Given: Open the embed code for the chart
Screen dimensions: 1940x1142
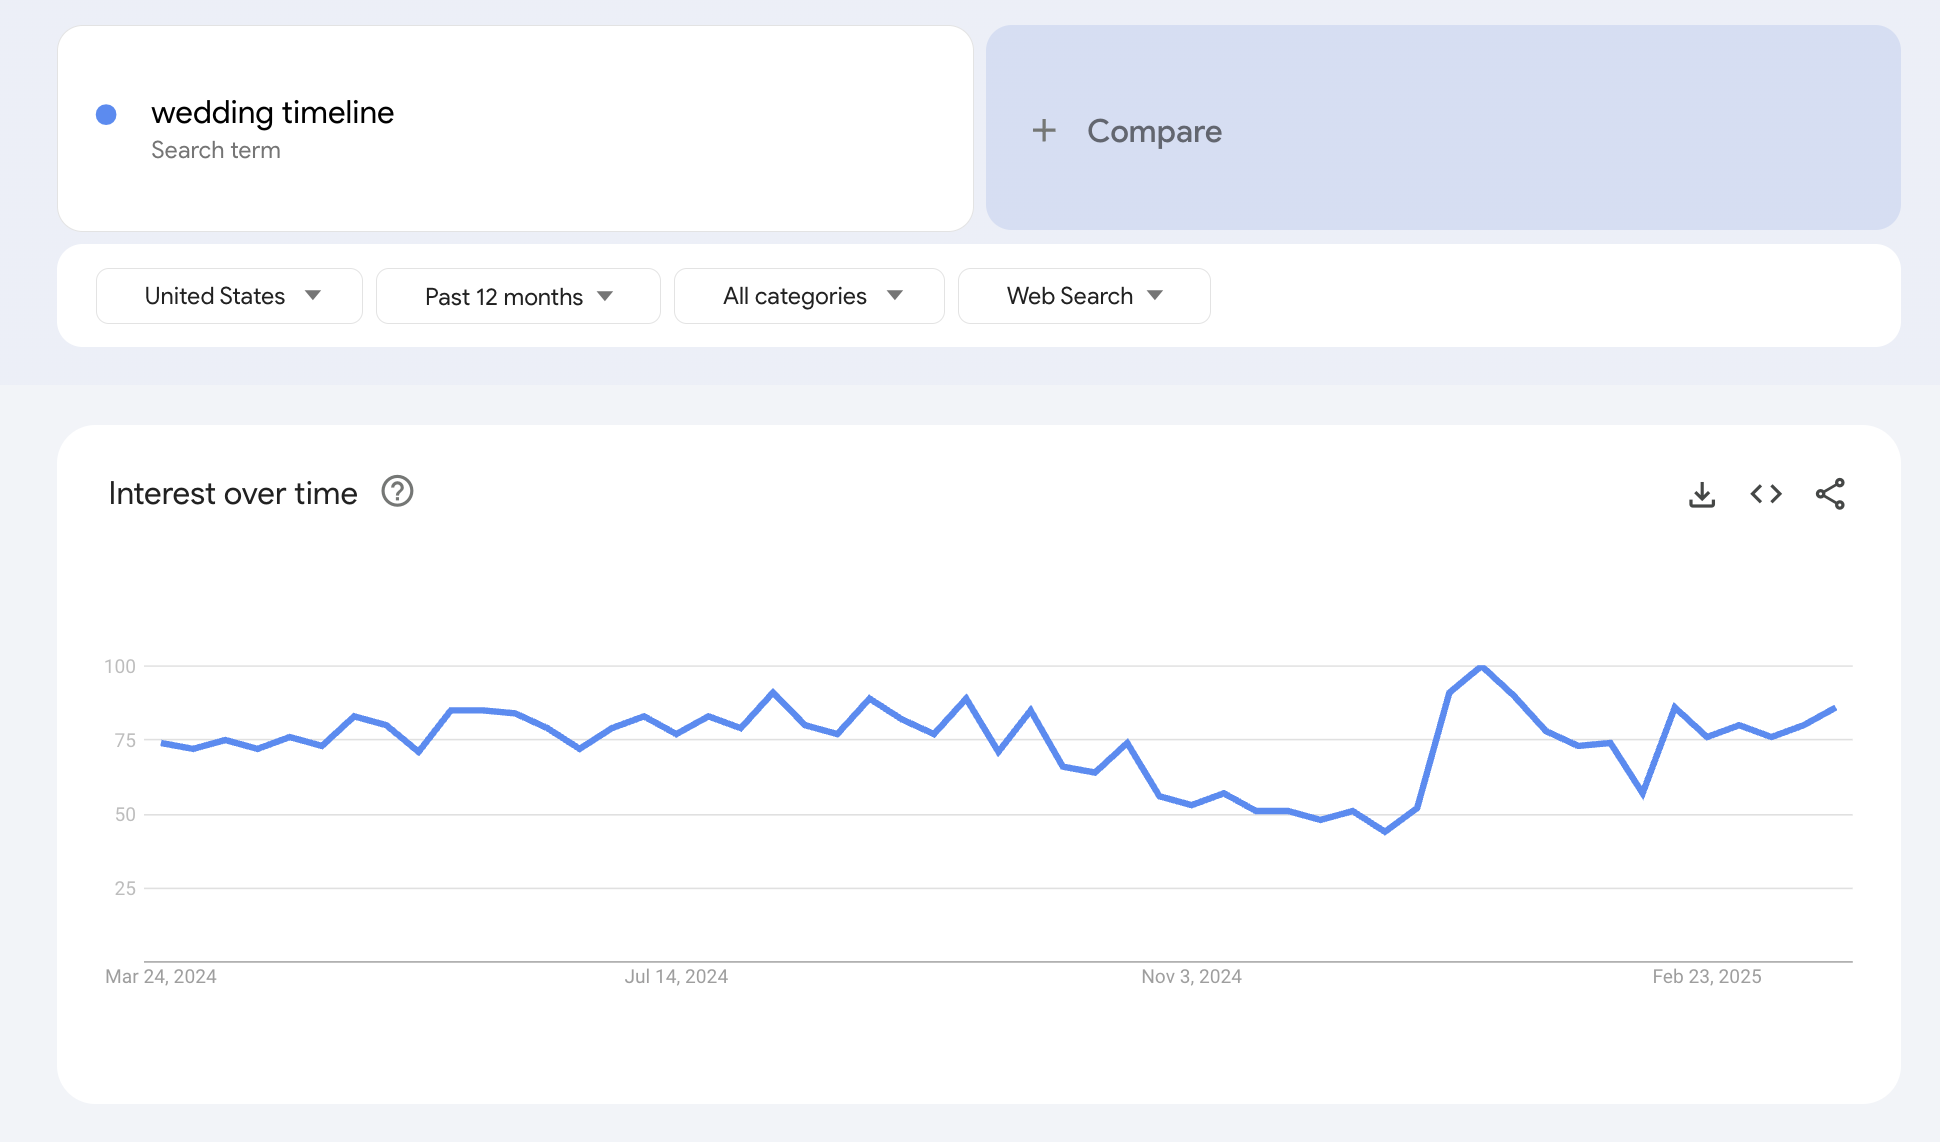Looking at the screenshot, I should tap(1765, 493).
